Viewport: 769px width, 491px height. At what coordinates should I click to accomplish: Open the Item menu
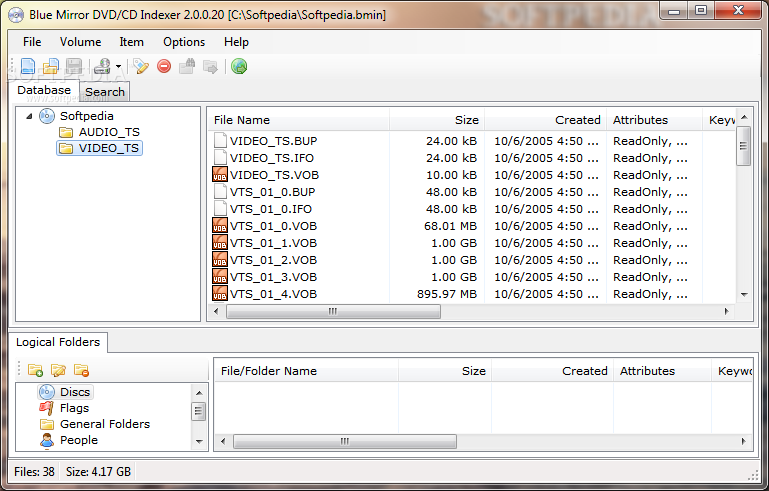tap(131, 42)
